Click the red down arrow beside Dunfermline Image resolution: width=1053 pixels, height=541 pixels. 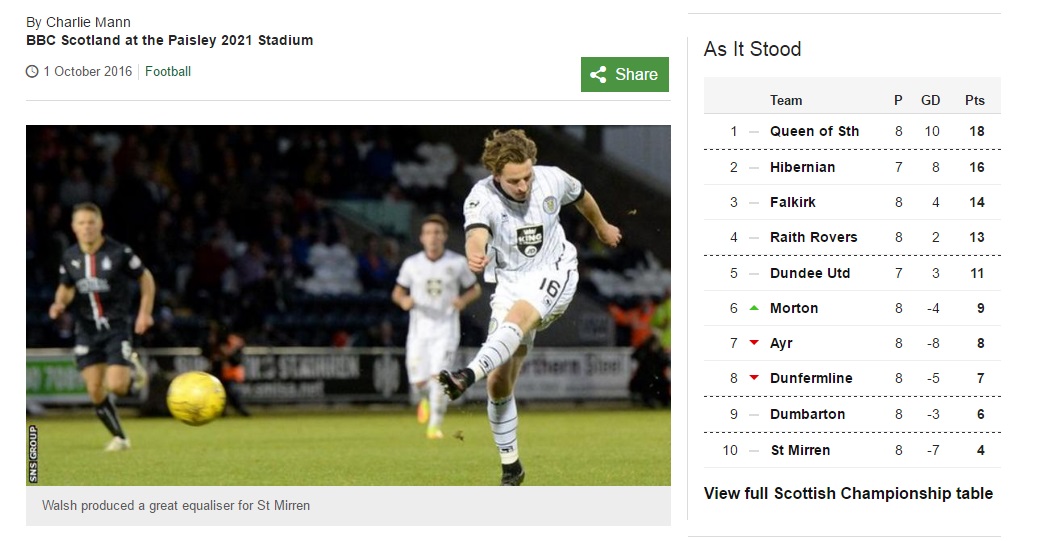753,378
